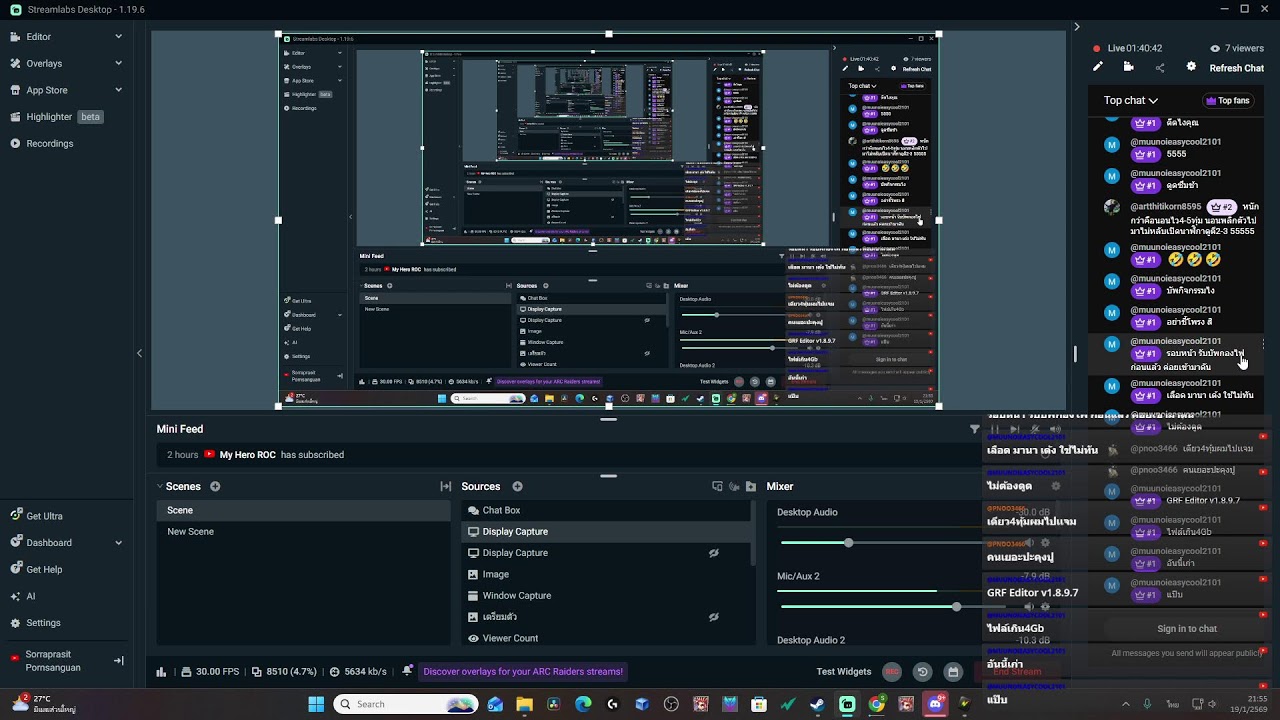Screen dimensions: 1280x720
Task: Open the weather widget showing 27°C
Action: [45, 704]
